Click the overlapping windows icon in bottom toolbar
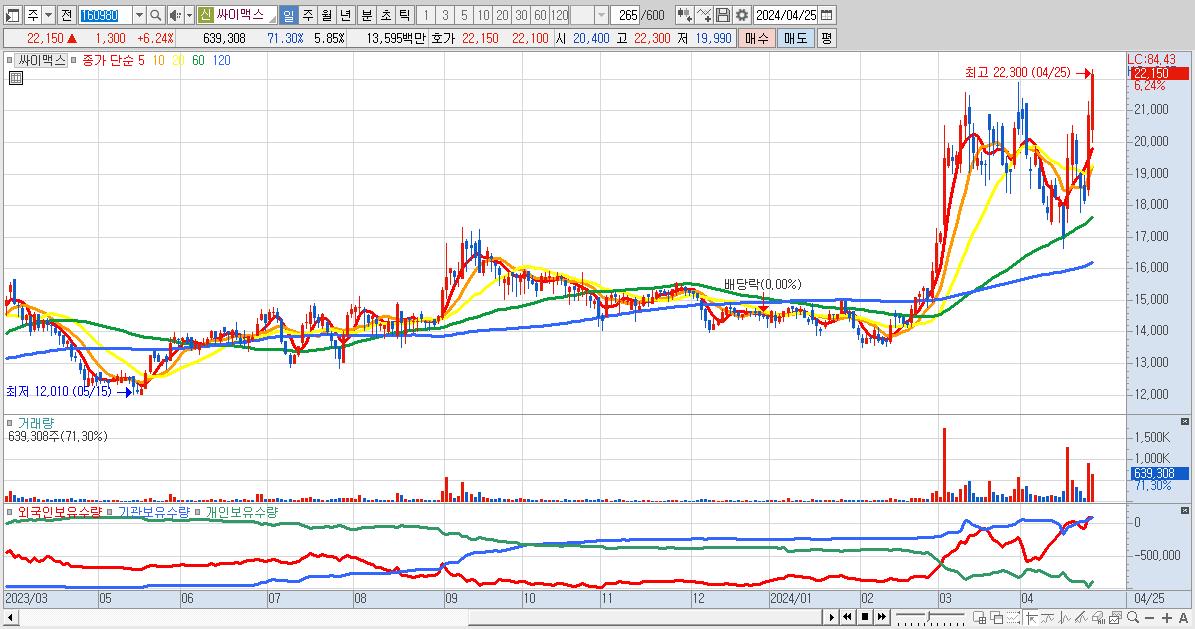This screenshot has width=1195, height=629. pyautogui.click(x=996, y=617)
